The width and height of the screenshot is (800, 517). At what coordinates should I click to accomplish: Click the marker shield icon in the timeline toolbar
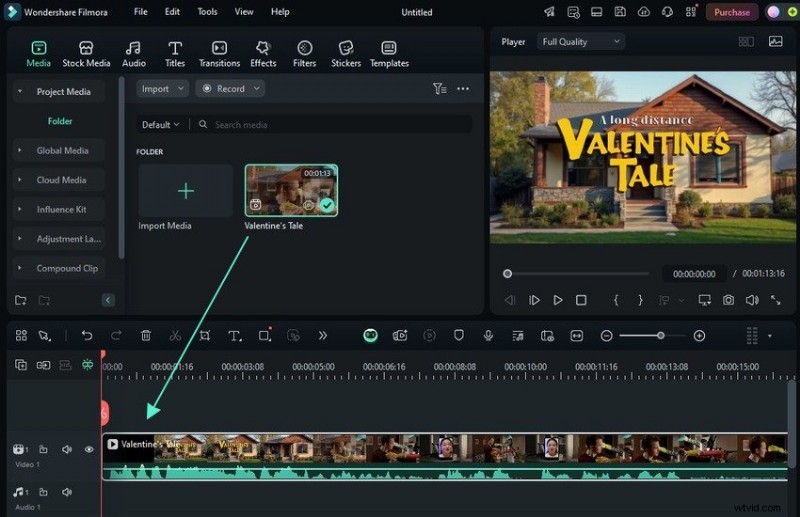459,335
